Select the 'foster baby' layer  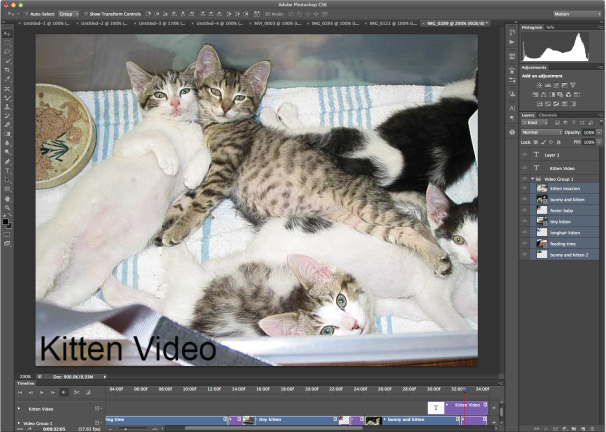[561, 210]
